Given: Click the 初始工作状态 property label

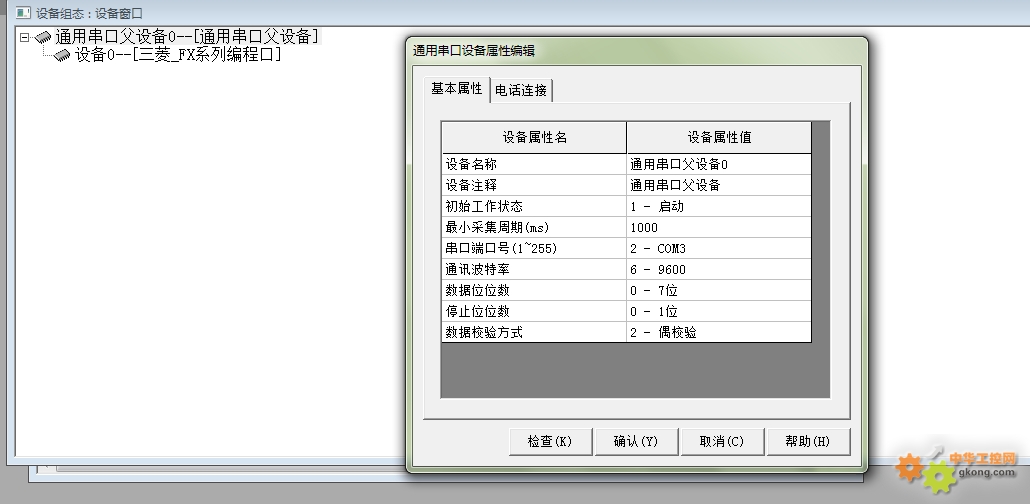Looking at the screenshot, I should [534, 206].
